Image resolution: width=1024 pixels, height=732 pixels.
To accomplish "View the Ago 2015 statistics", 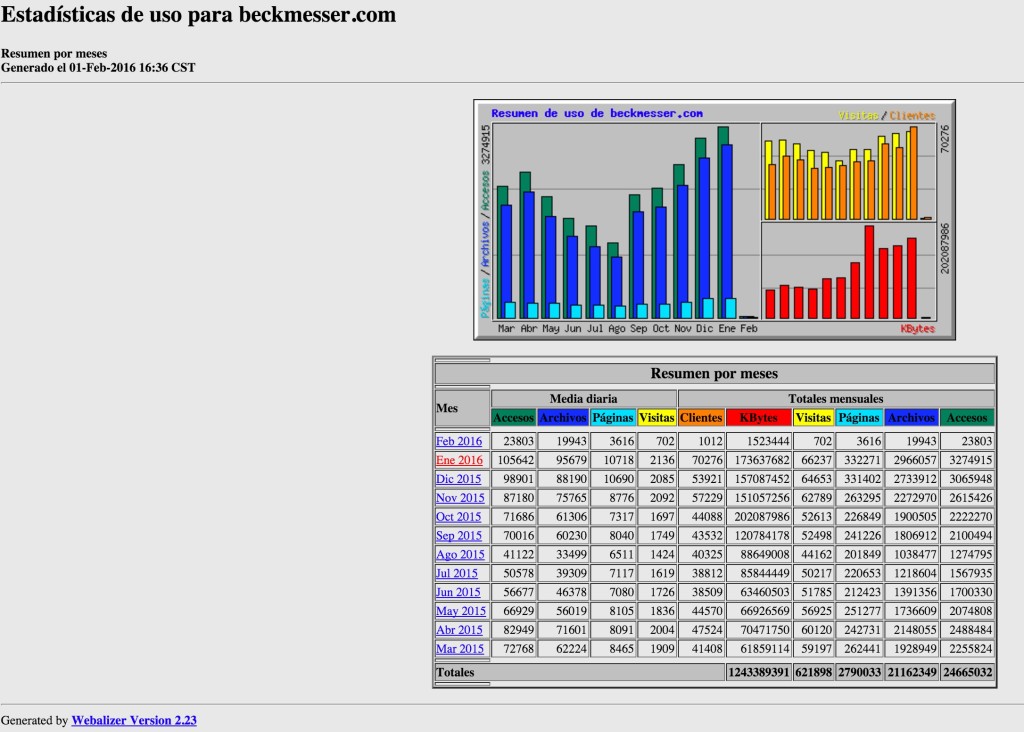I will tap(460, 555).
